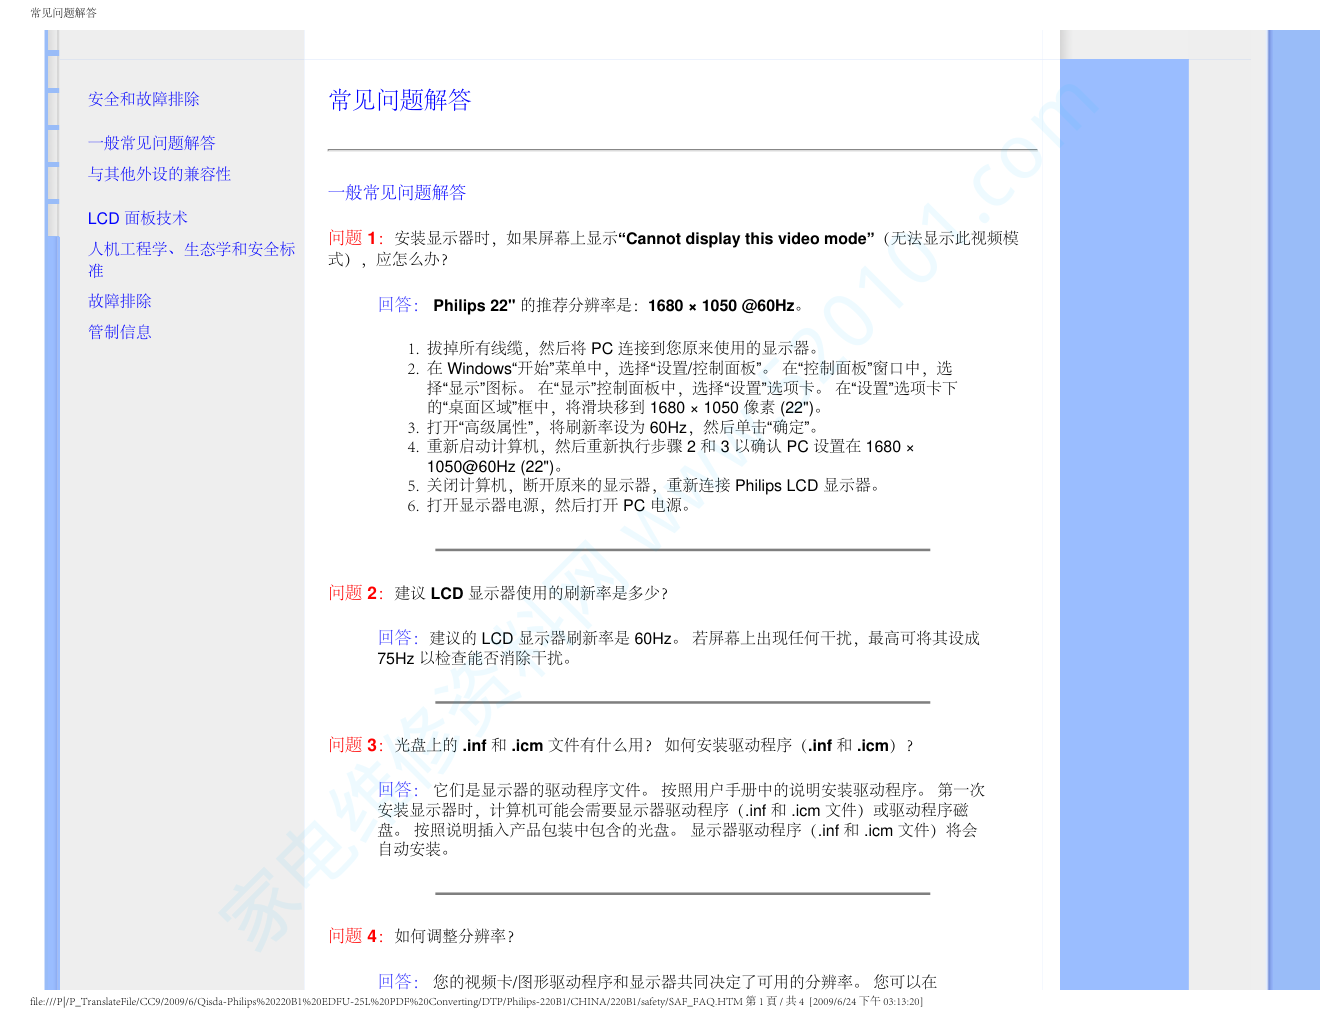Click the 回答 label under question 3
This screenshot has height=1020, width=1320.
pos(398,790)
